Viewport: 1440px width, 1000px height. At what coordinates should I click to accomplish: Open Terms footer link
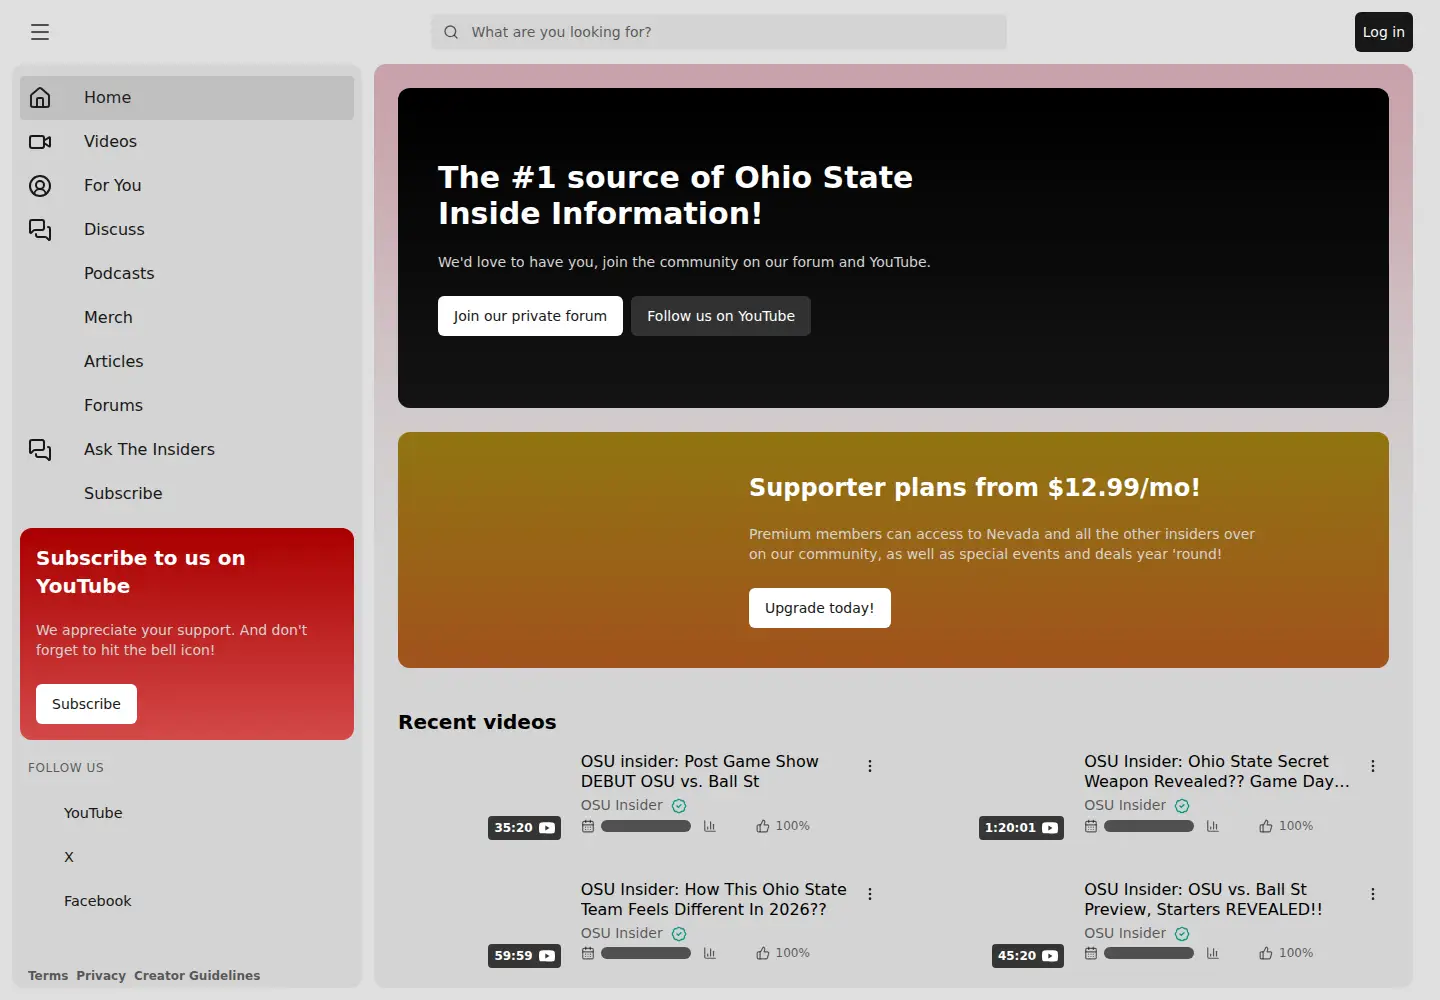(x=48, y=976)
